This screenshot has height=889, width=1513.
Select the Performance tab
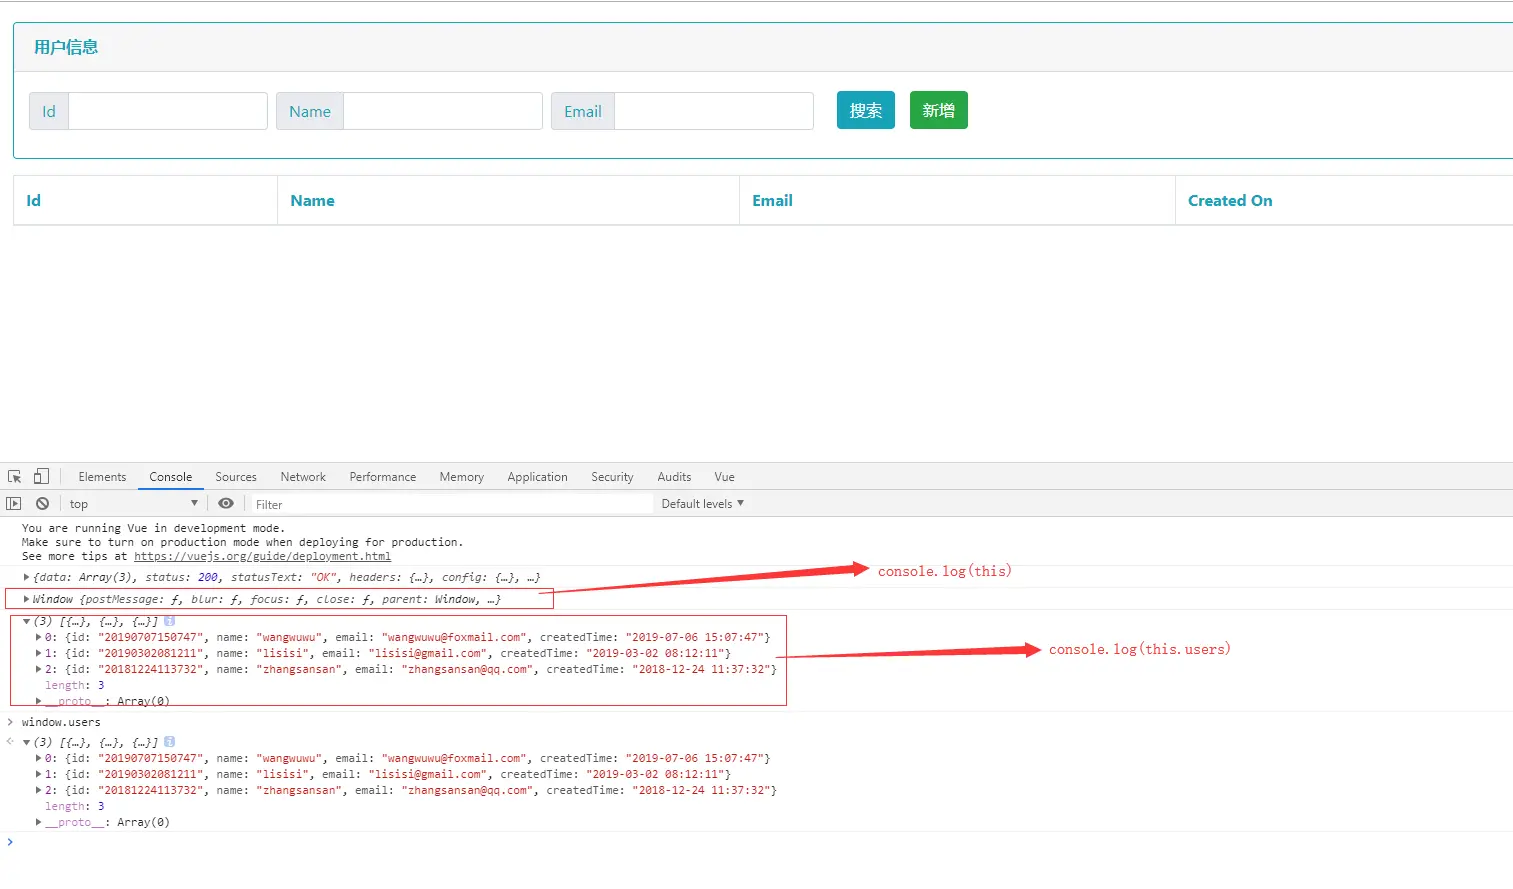[383, 477]
